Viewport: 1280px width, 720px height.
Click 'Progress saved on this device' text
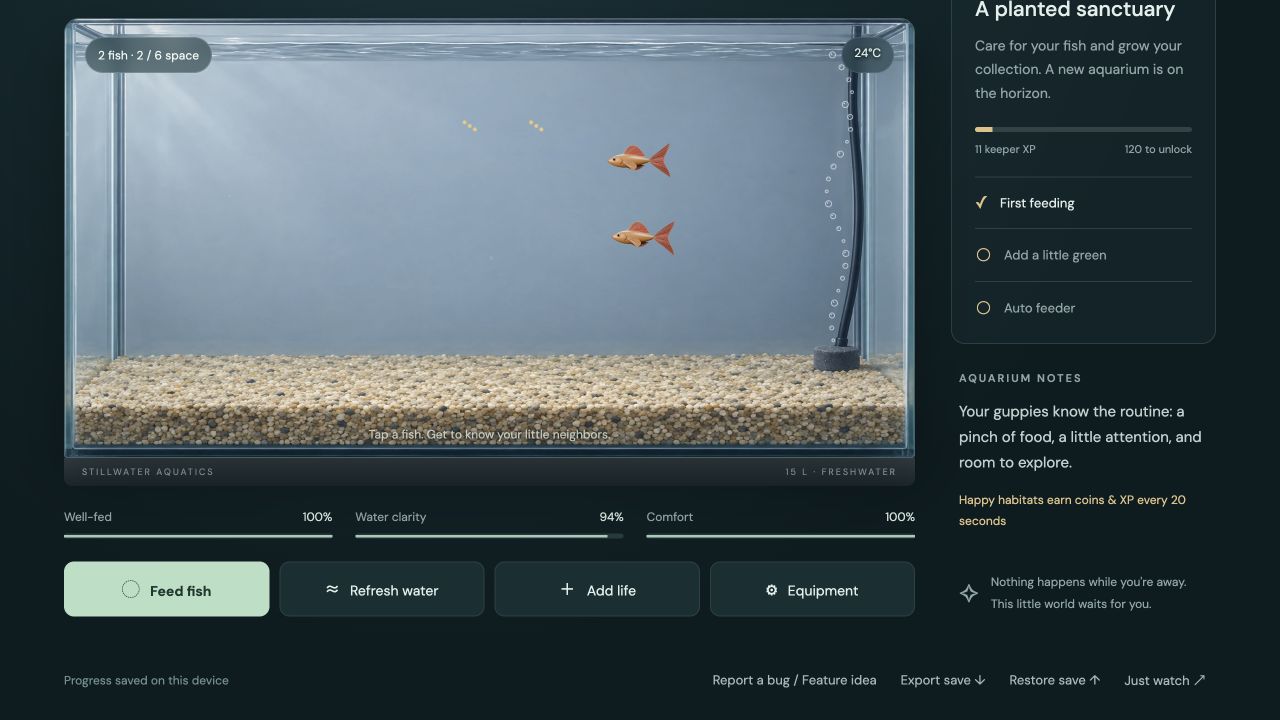tap(146, 680)
